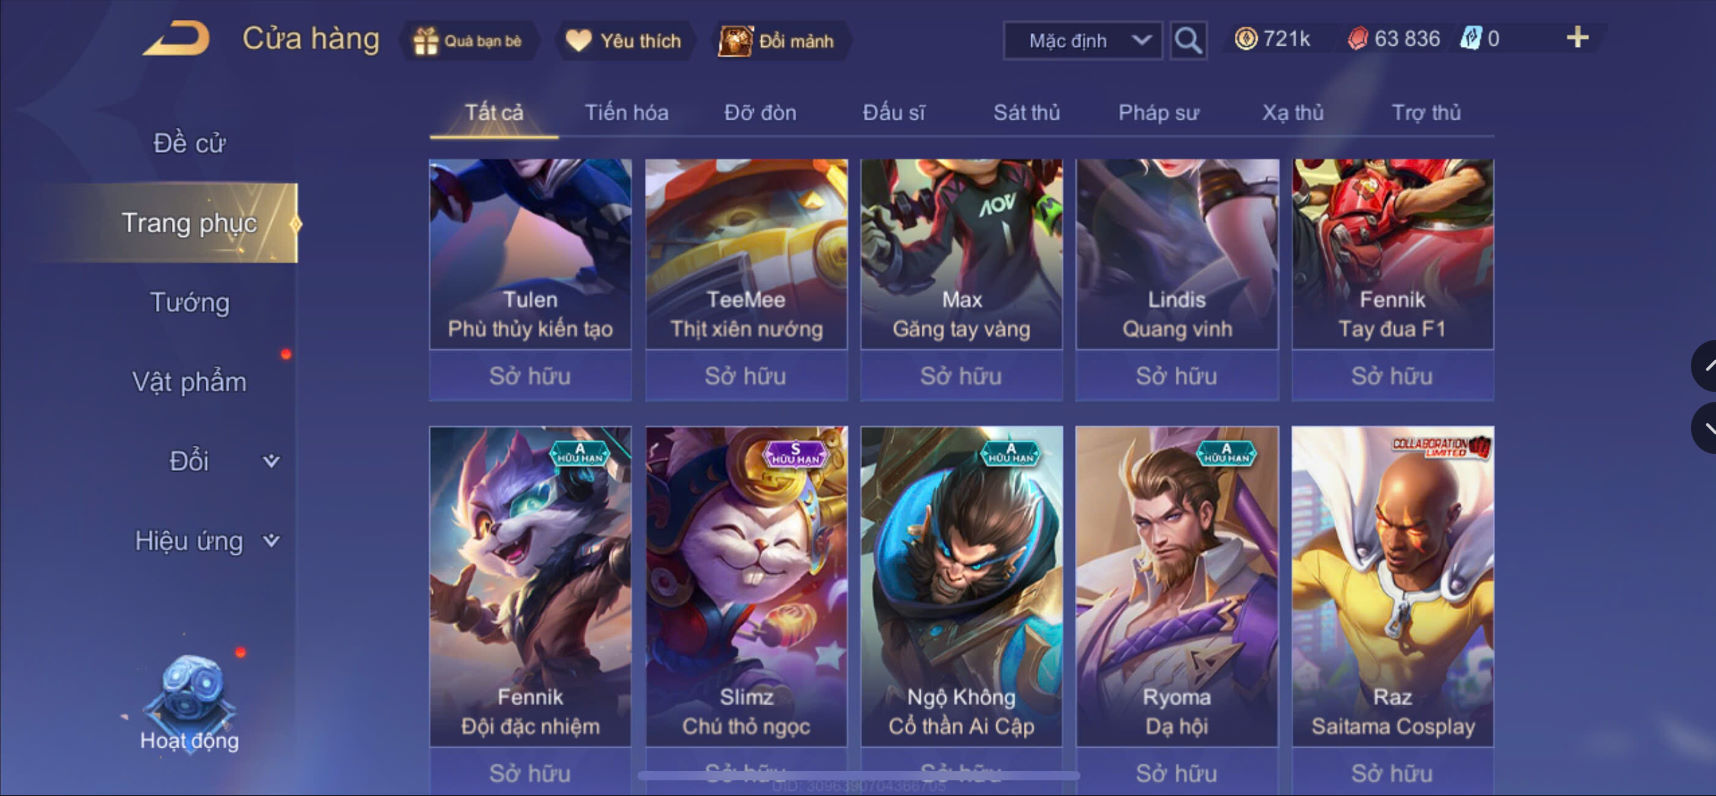
Task: Open Quà bạn bè gift icon
Action: pyautogui.click(x=426, y=41)
